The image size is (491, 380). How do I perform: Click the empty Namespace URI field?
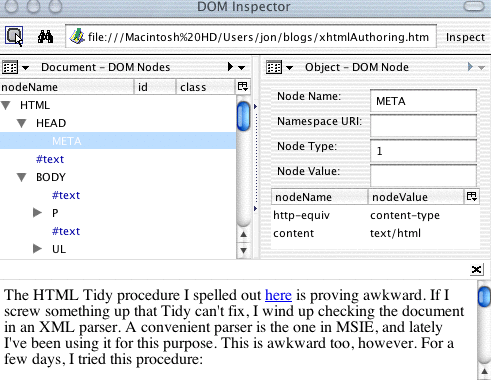pos(423,126)
